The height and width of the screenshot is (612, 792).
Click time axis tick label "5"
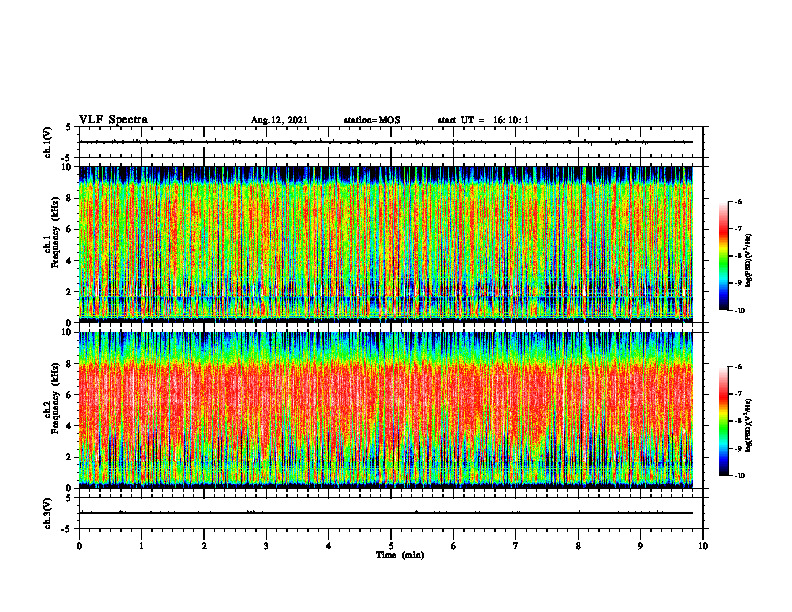391,546
